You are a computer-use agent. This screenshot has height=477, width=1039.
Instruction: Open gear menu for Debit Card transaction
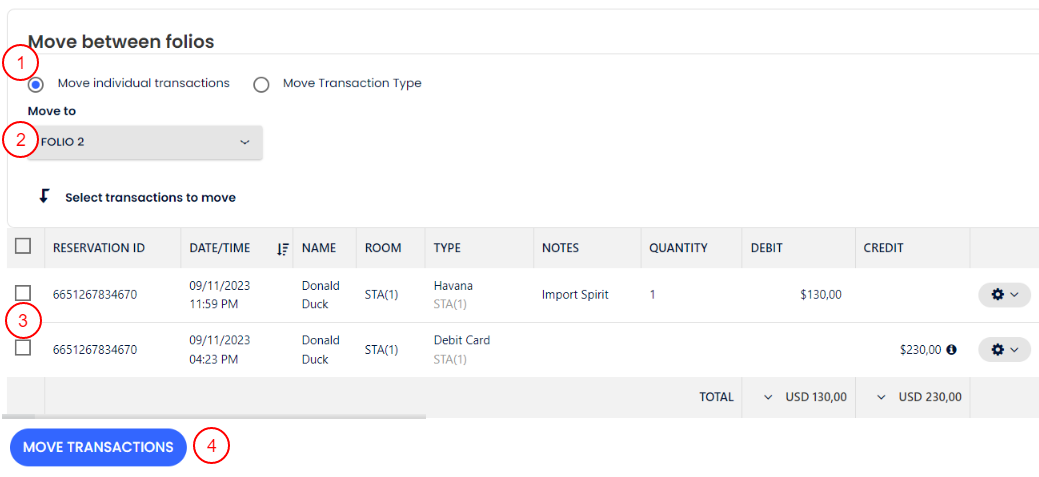1003,350
